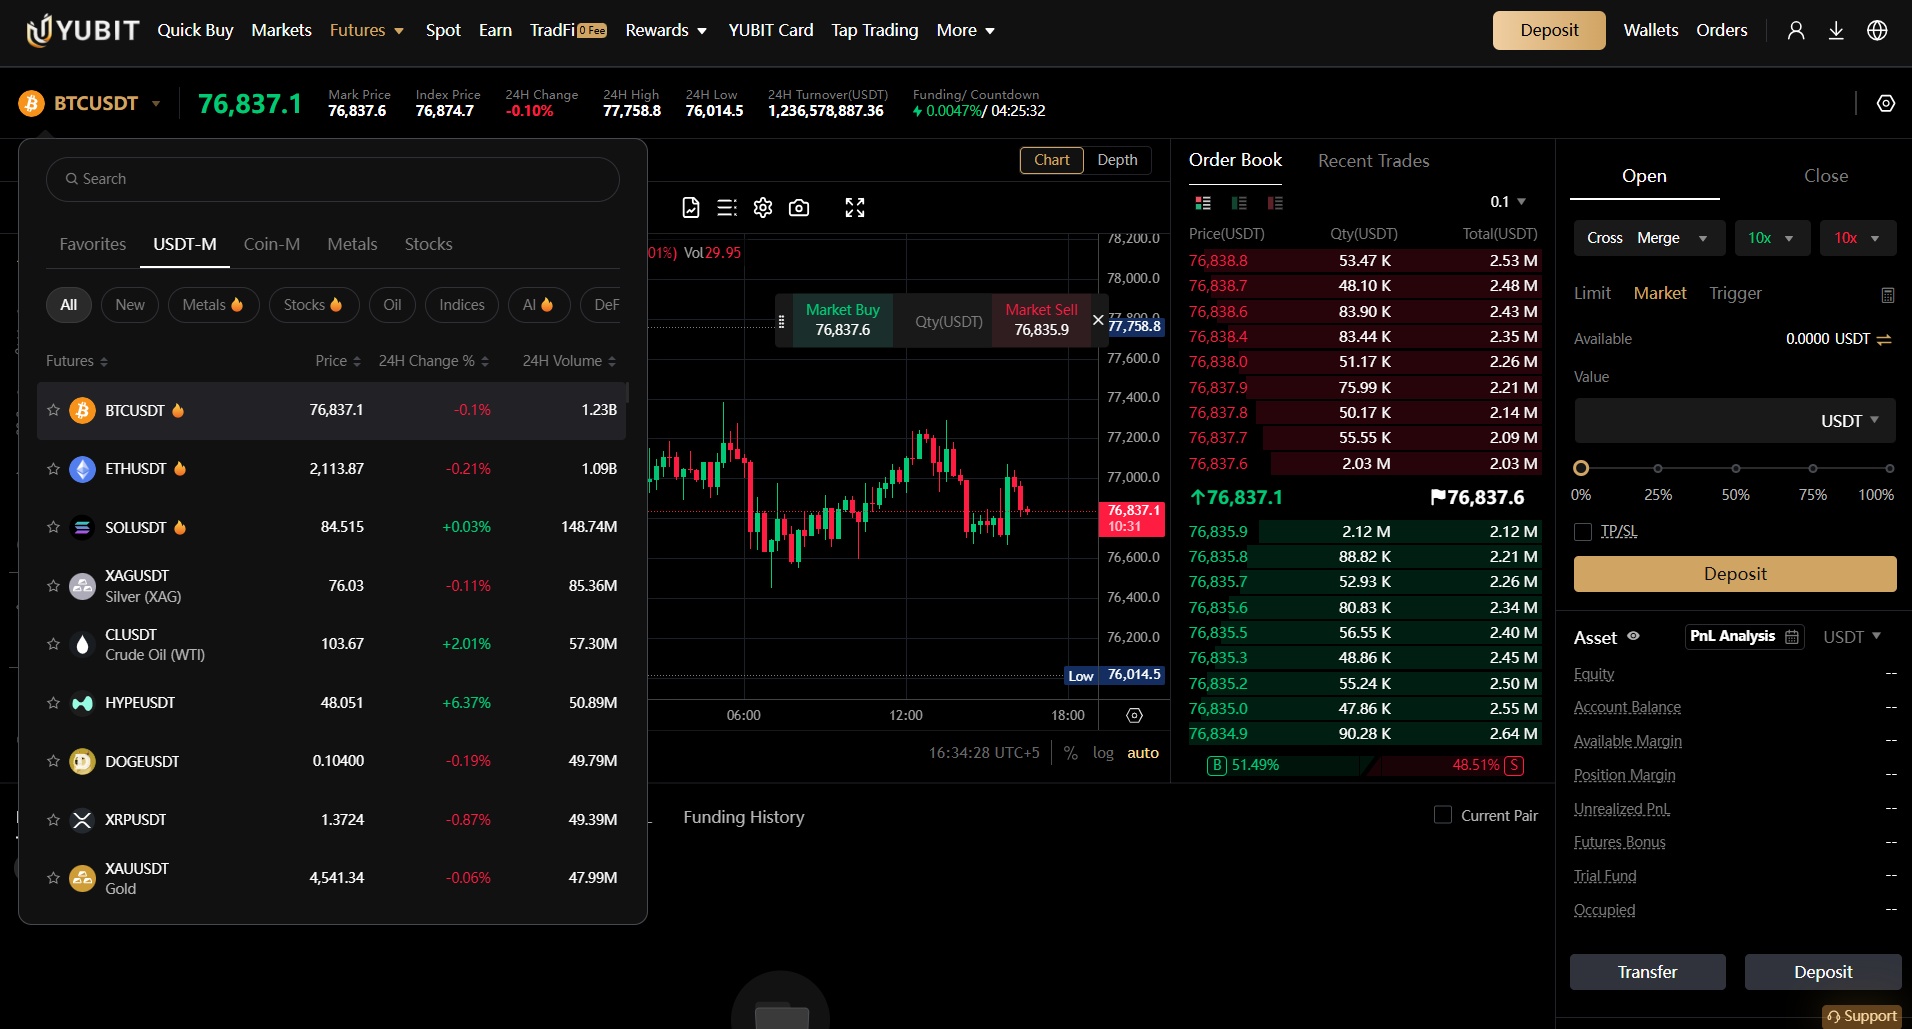Open the BTCUSDT pair selector arrow
This screenshot has width=1912, height=1029.
tap(156, 103)
